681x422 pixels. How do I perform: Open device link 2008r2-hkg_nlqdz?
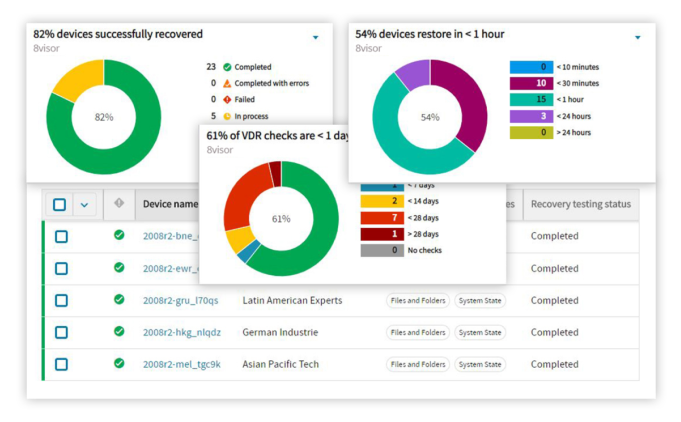(x=180, y=332)
